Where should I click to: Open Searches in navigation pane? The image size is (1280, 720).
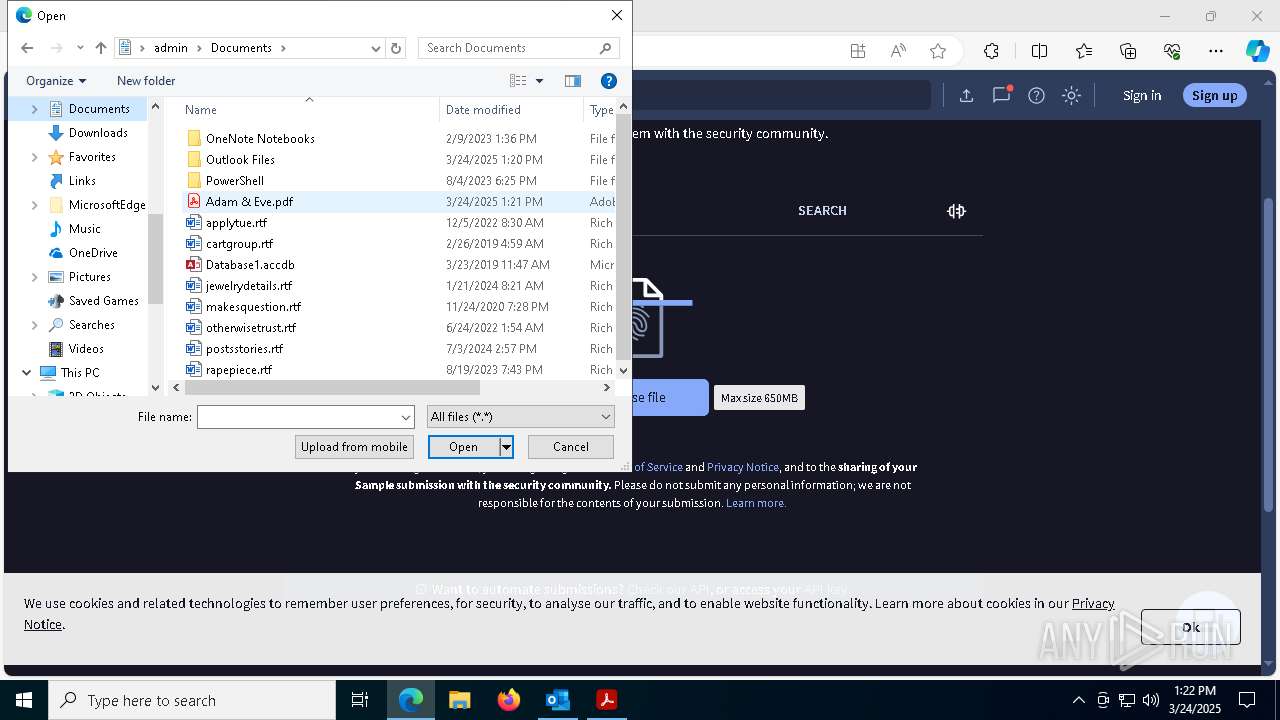point(92,325)
